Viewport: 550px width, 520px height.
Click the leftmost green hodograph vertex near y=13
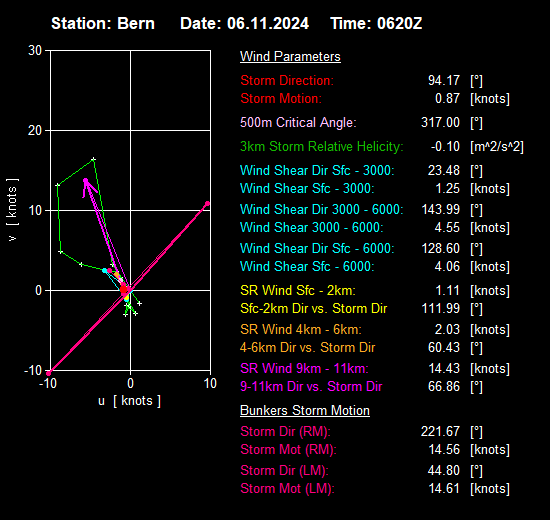(58, 185)
